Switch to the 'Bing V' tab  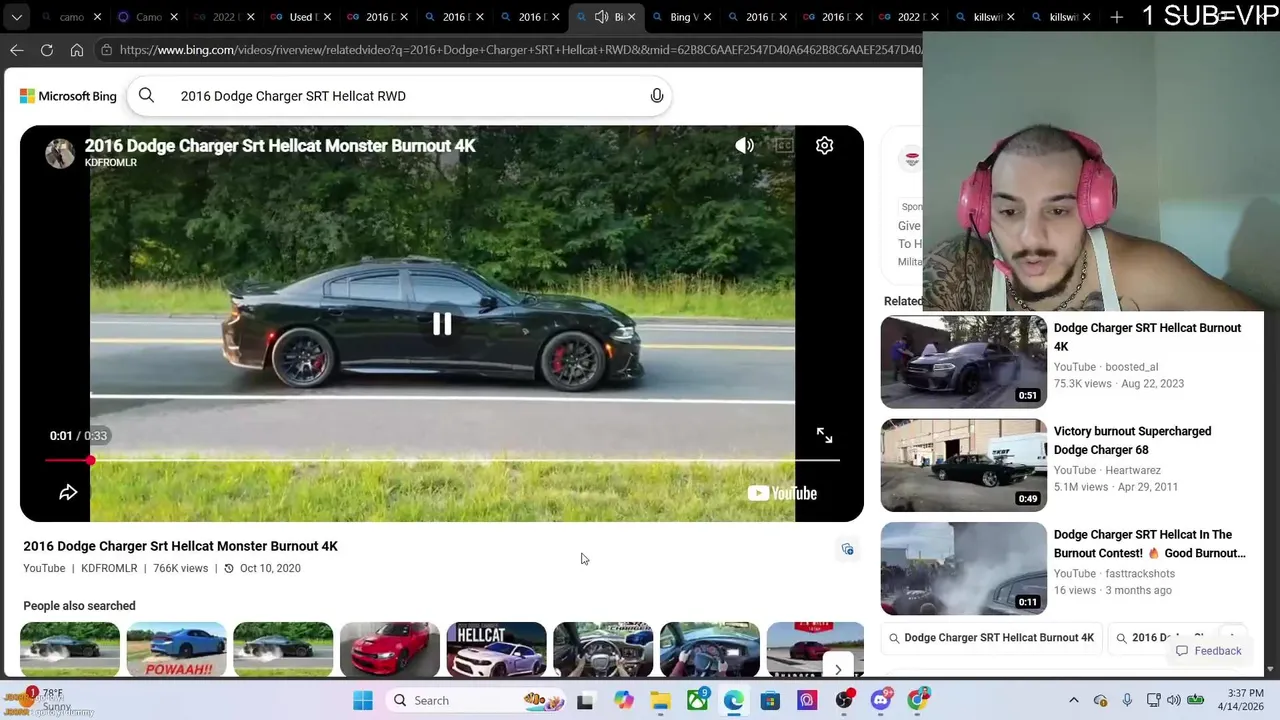tap(683, 17)
